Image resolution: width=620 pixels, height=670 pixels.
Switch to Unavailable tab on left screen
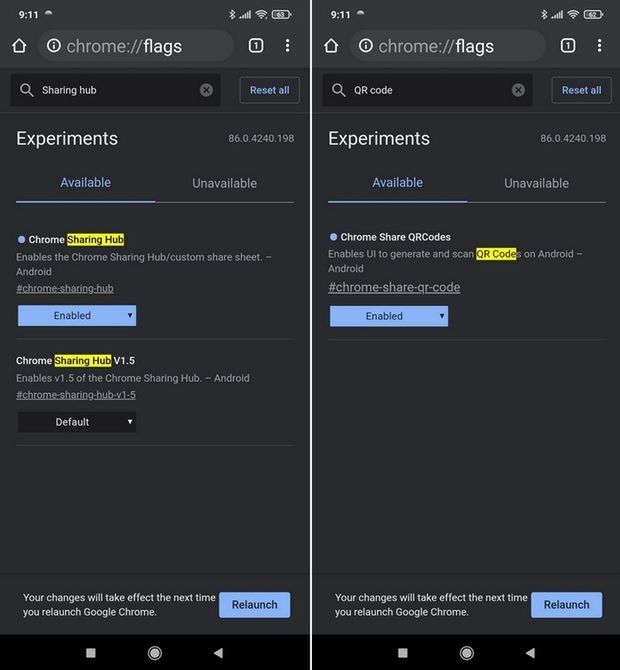[224, 183]
